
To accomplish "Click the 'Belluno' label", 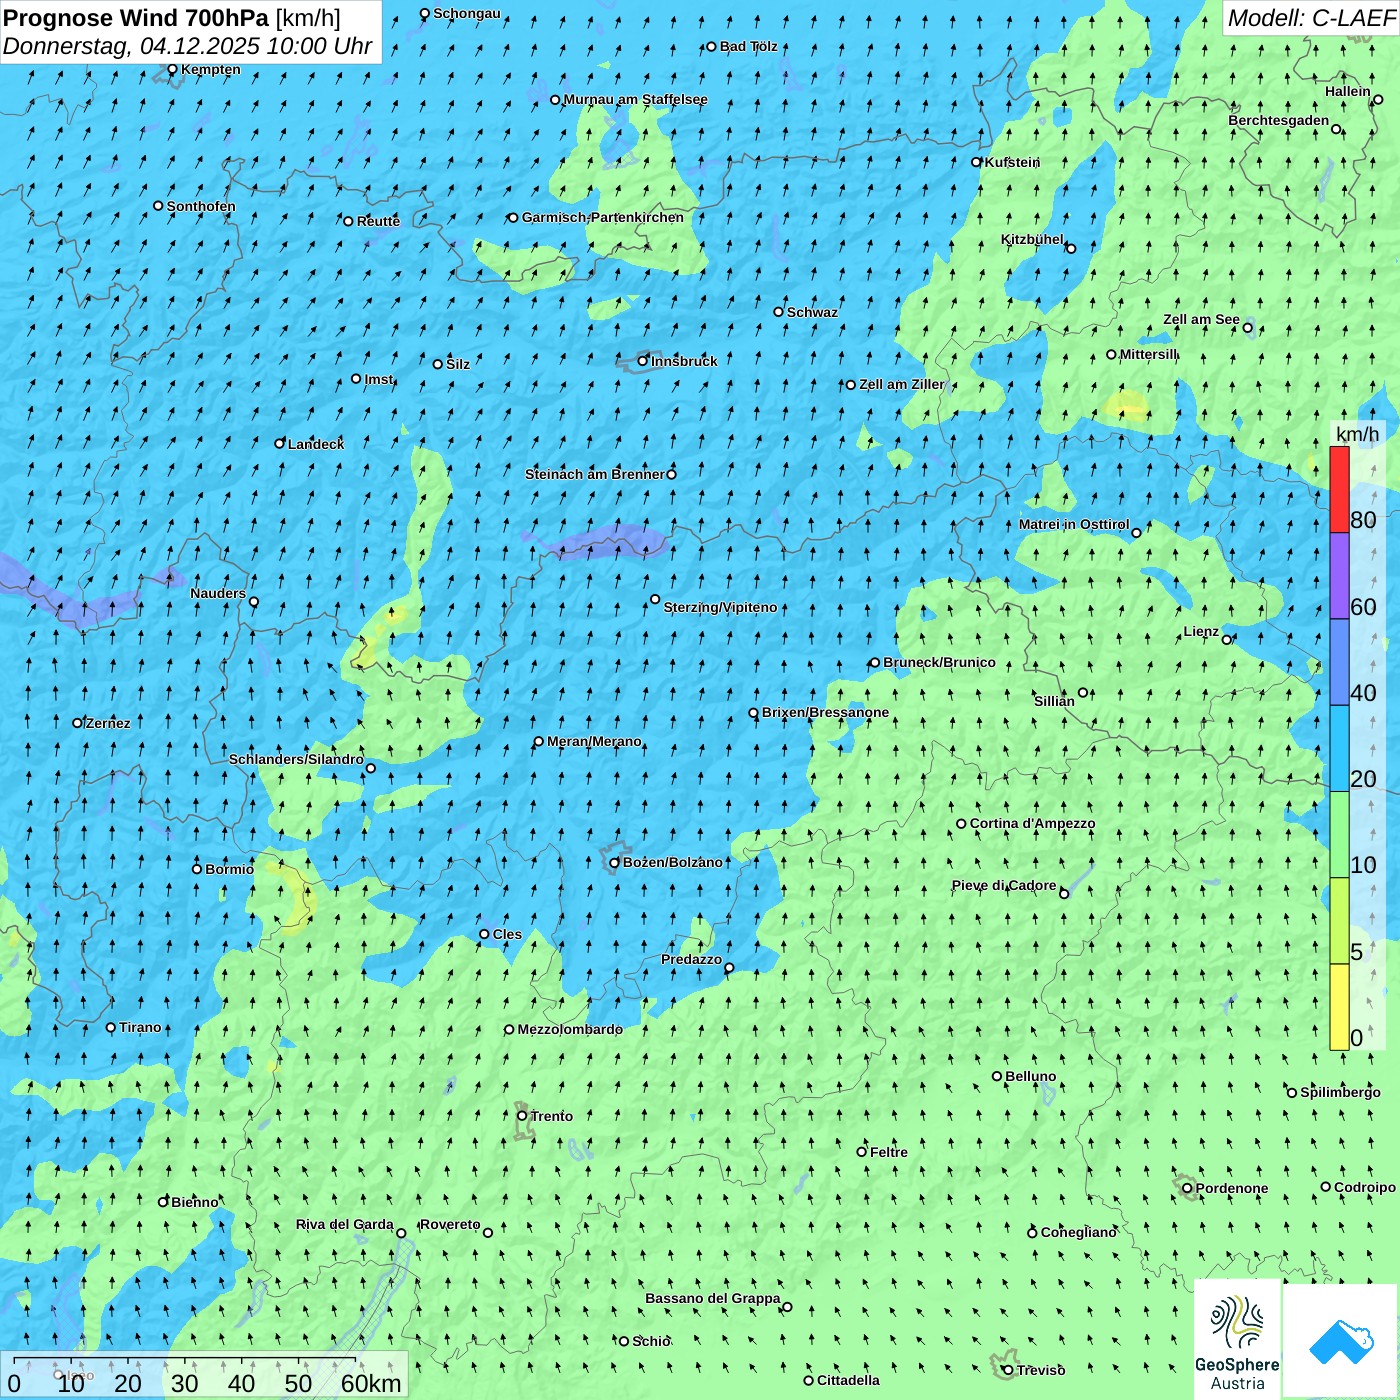I will [x=1030, y=1076].
